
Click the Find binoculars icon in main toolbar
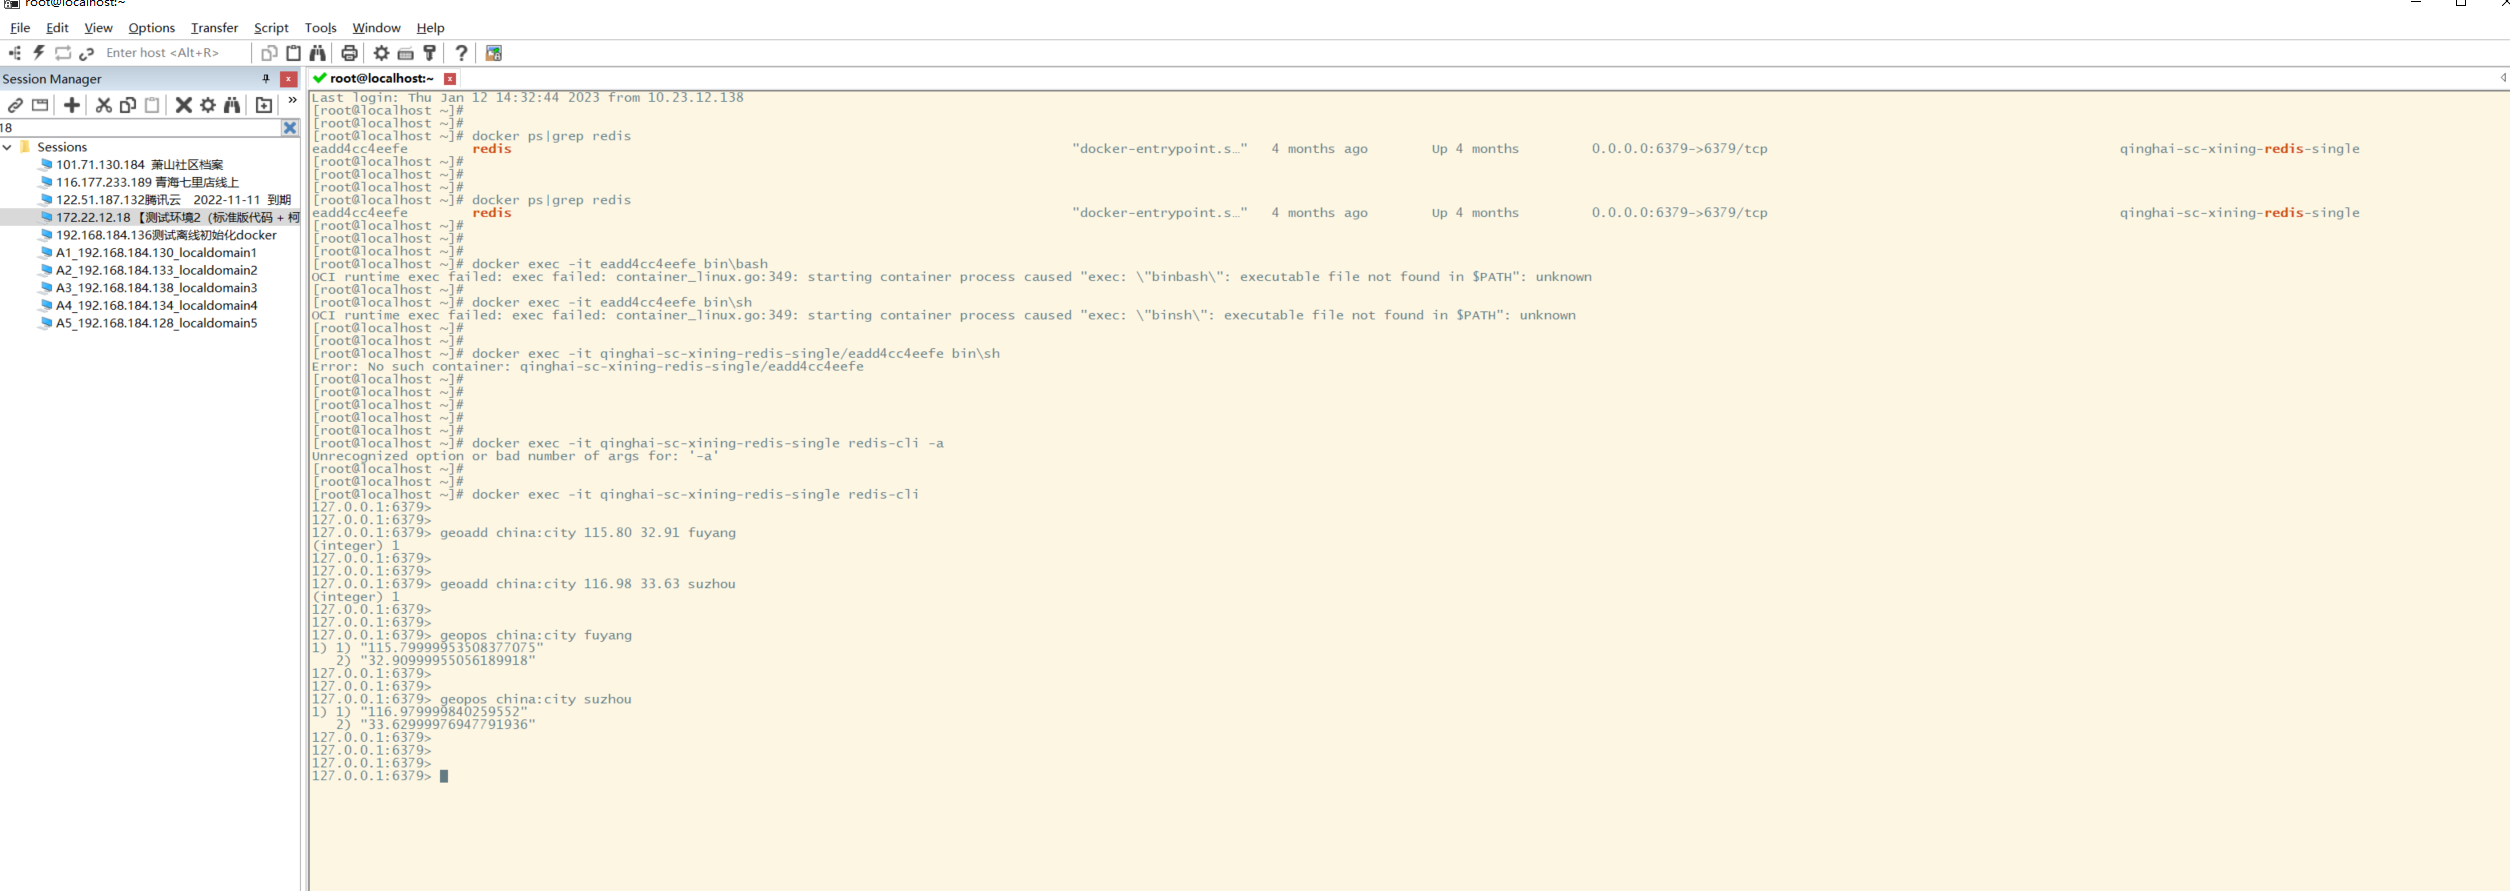(x=318, y=53)
